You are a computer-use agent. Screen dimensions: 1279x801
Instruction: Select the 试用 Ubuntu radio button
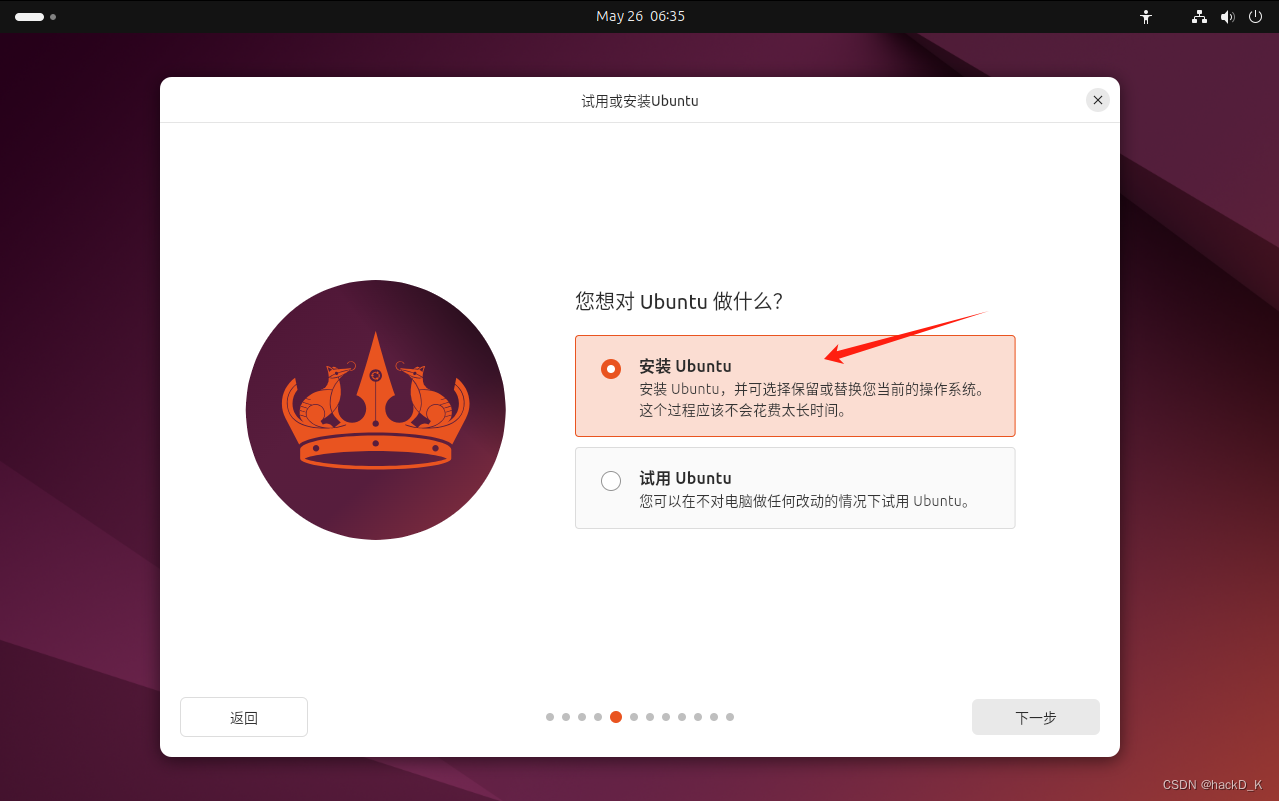(611, 481)
